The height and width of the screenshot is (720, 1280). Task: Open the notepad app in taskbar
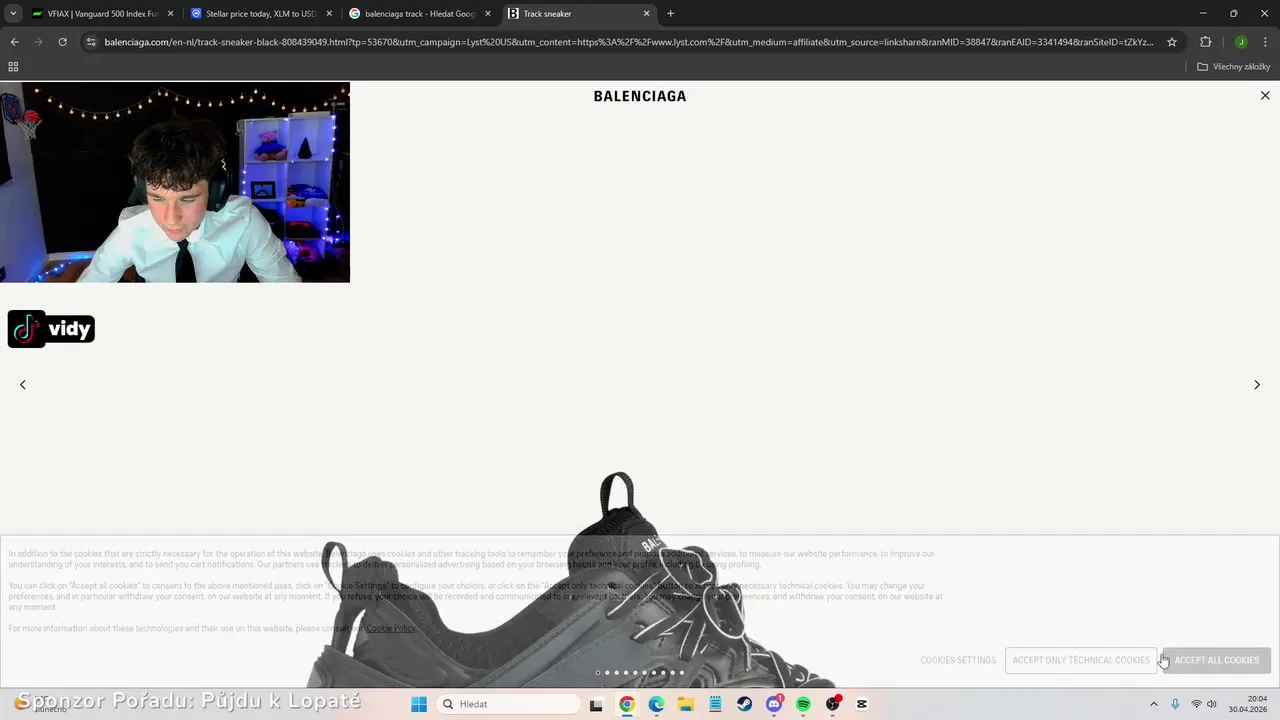(715, 704)
